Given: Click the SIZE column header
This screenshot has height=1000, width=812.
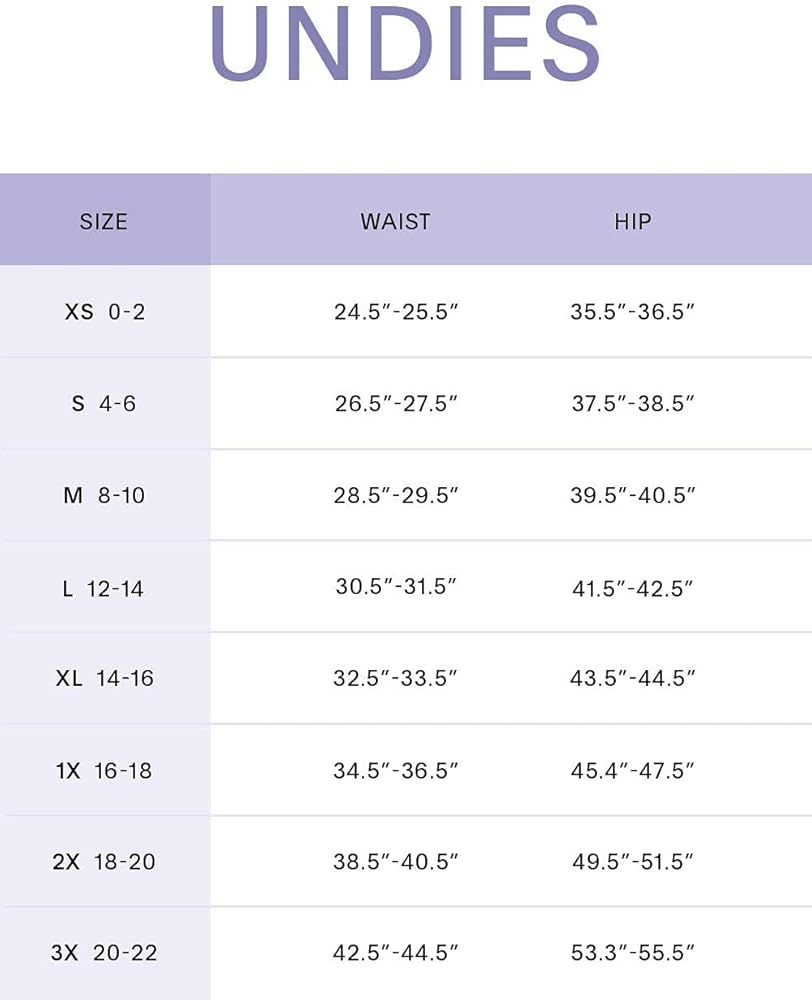Looking at the screenshot, I should coord(104,221).
